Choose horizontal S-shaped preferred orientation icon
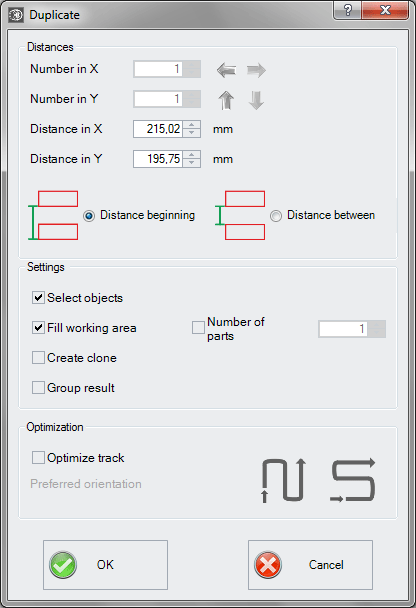The height and width of the screenshot is (608, 416). click(353, 480)
